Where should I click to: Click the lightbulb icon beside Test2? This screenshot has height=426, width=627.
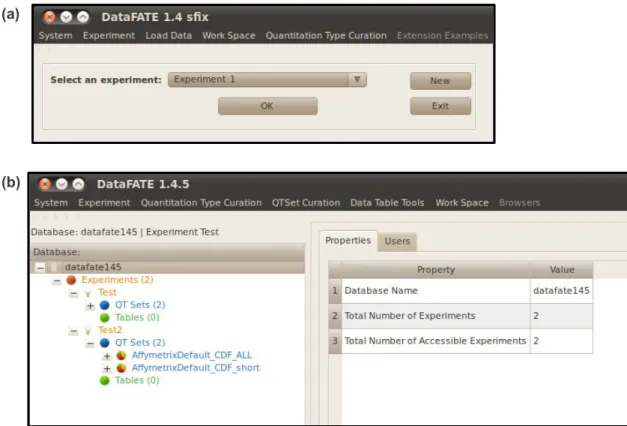point(88,330)
